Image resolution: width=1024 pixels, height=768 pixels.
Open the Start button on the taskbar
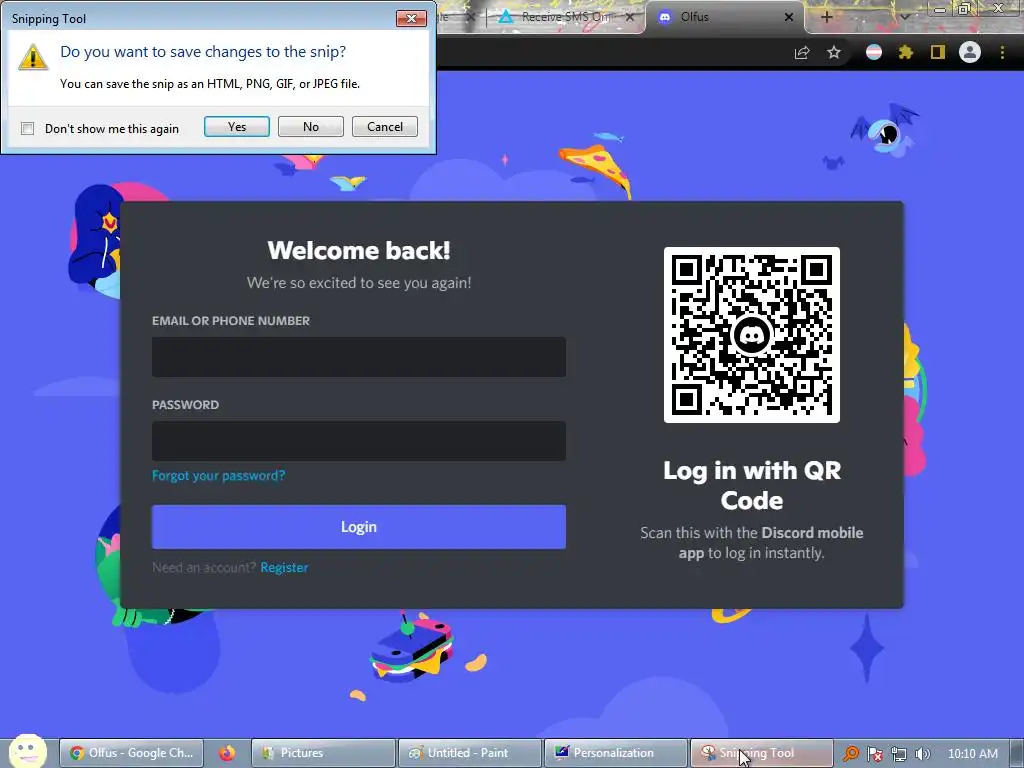[27, 751]
